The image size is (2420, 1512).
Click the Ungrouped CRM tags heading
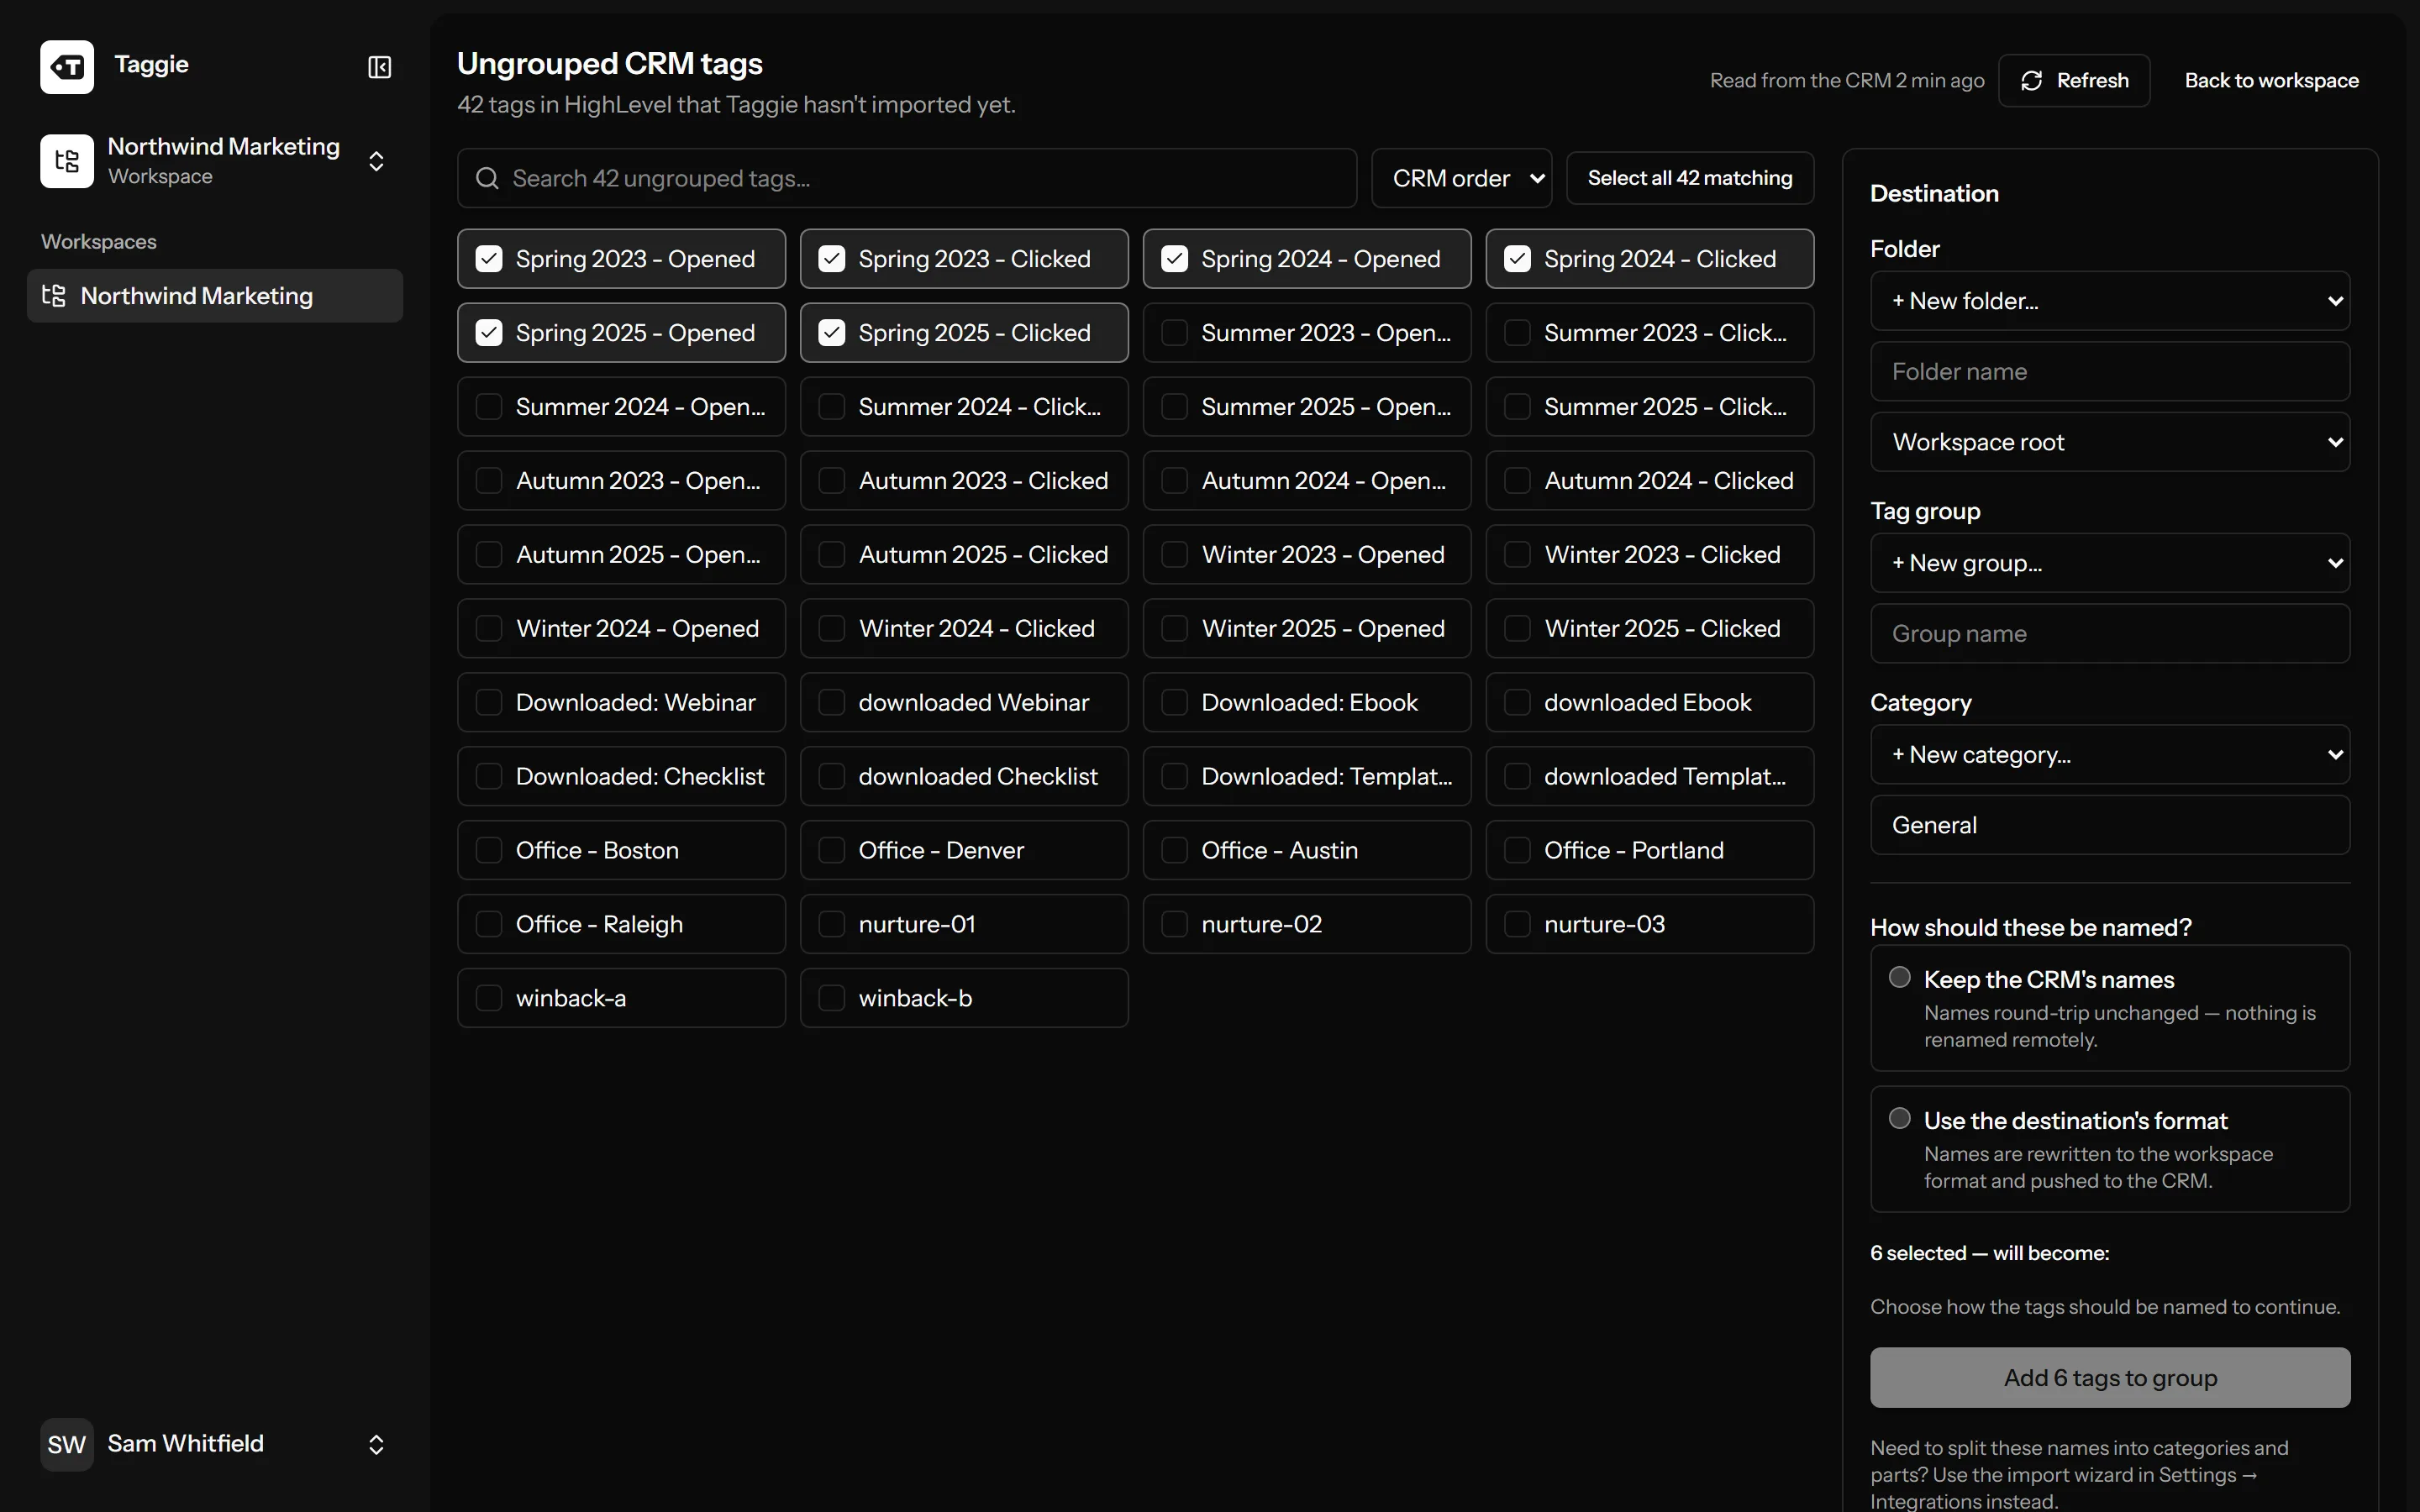tap(610, 64)
